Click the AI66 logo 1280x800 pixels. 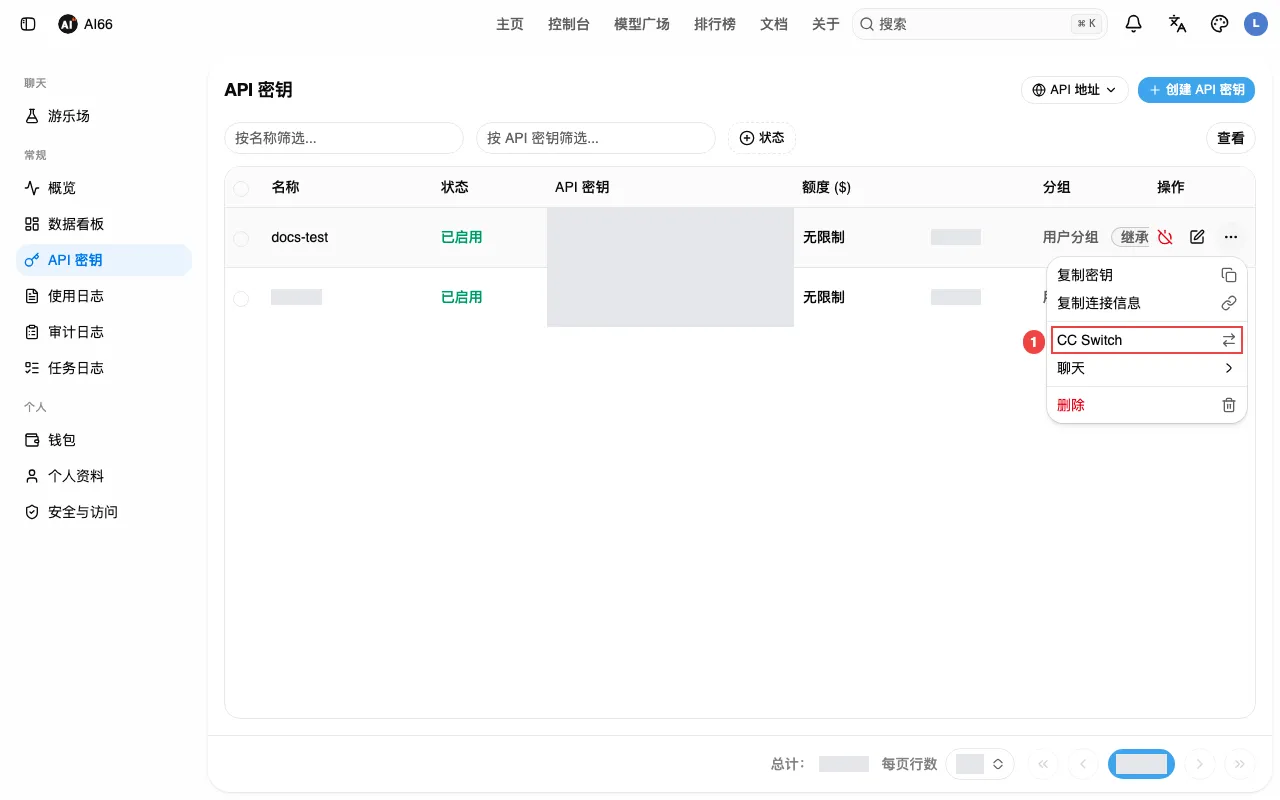[85, 24]
